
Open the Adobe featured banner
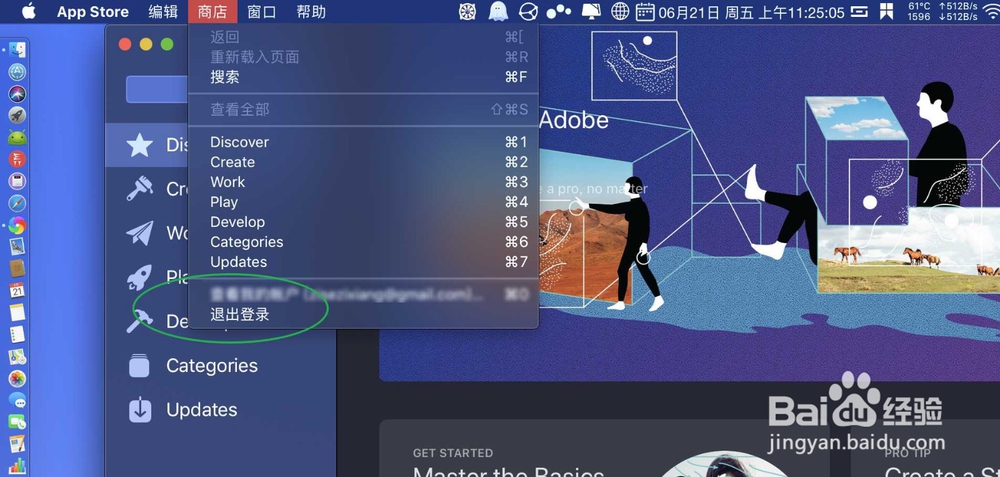coord(689,203)
